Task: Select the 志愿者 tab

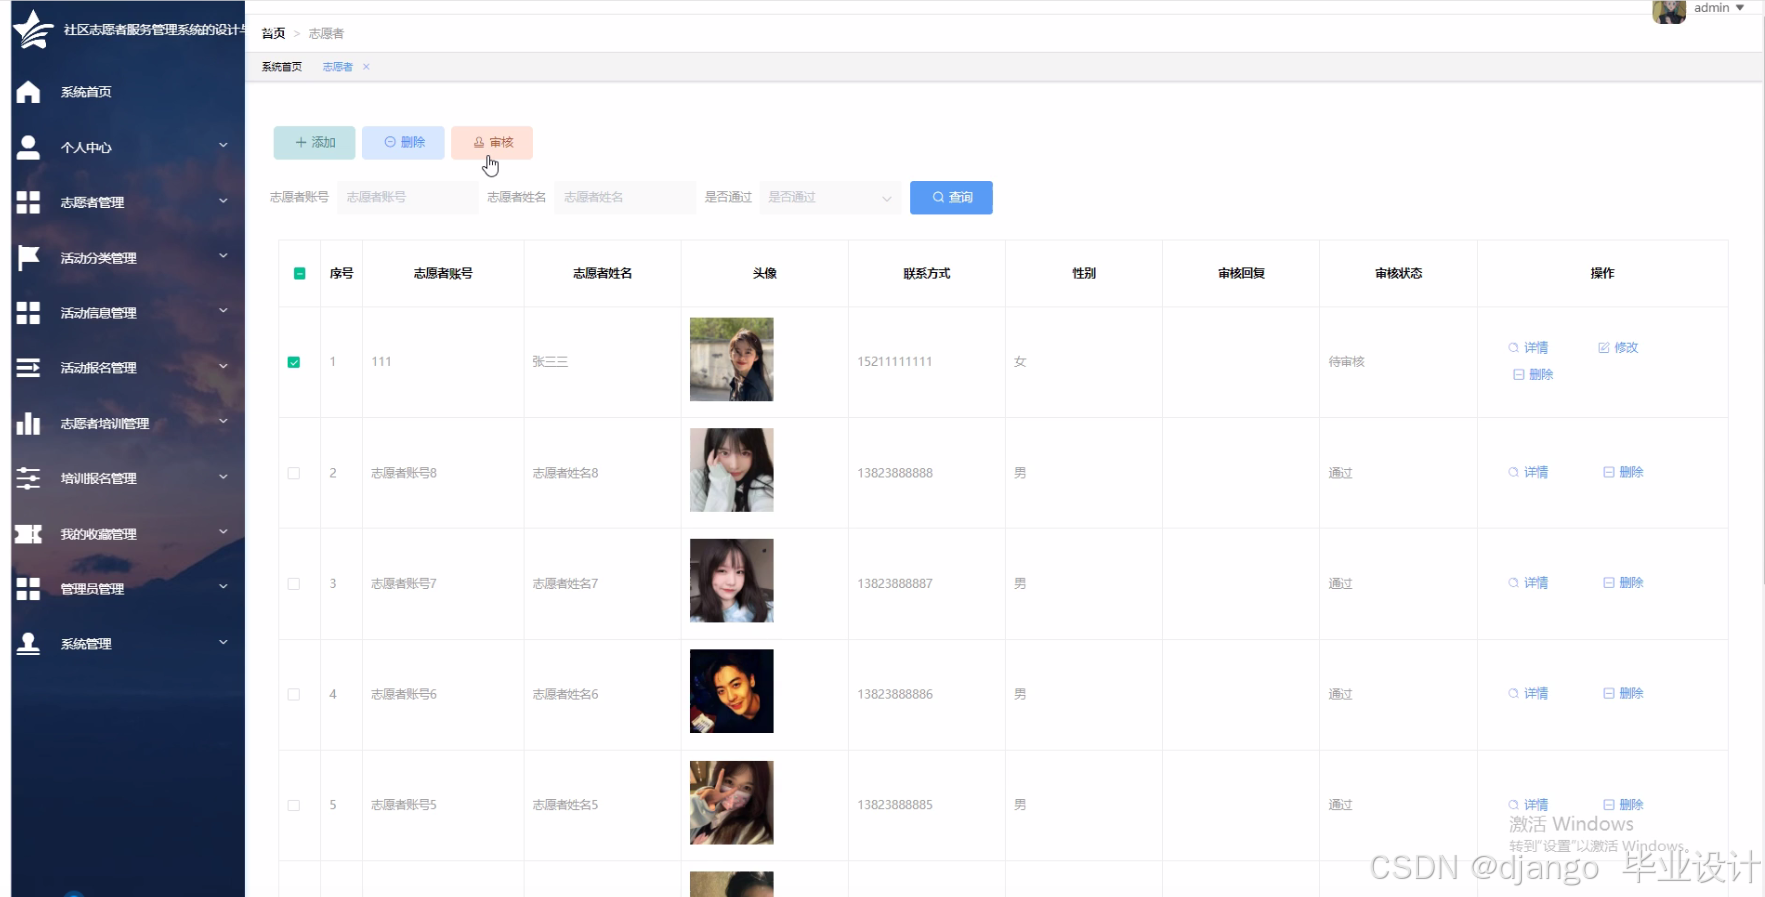Action: (337, 67)
